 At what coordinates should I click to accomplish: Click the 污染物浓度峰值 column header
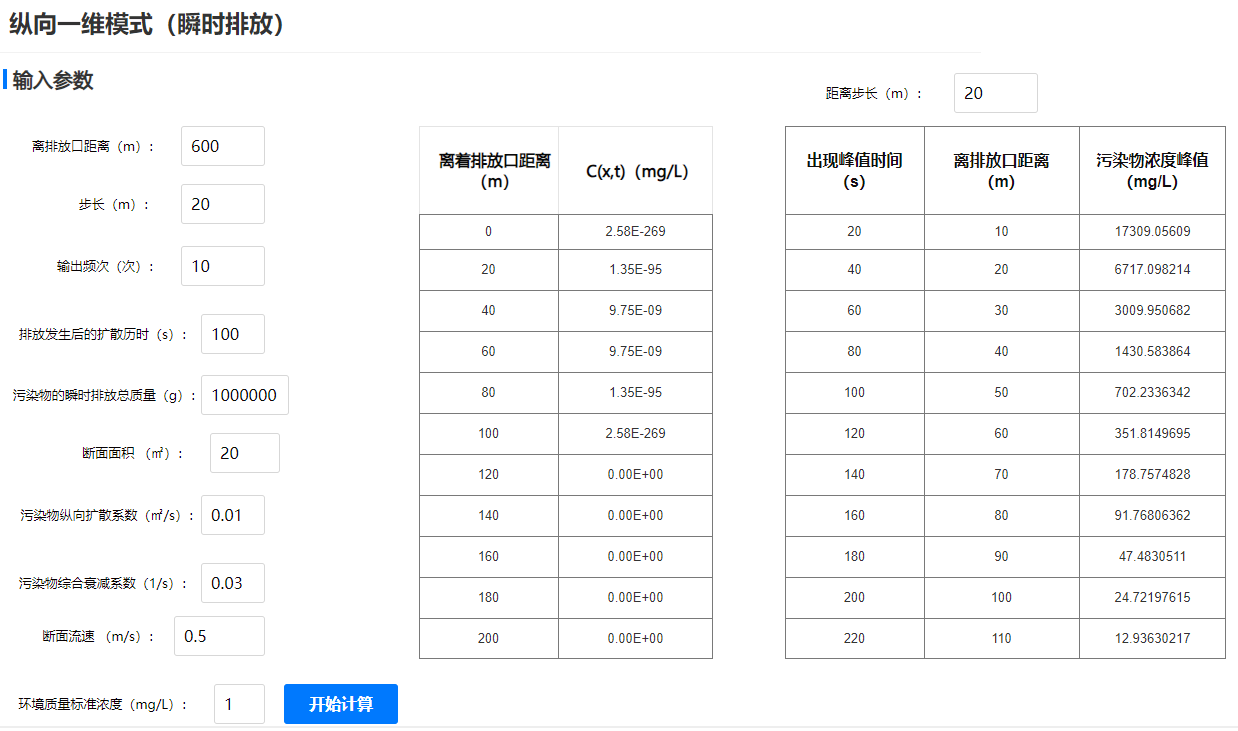[1152, 171]
